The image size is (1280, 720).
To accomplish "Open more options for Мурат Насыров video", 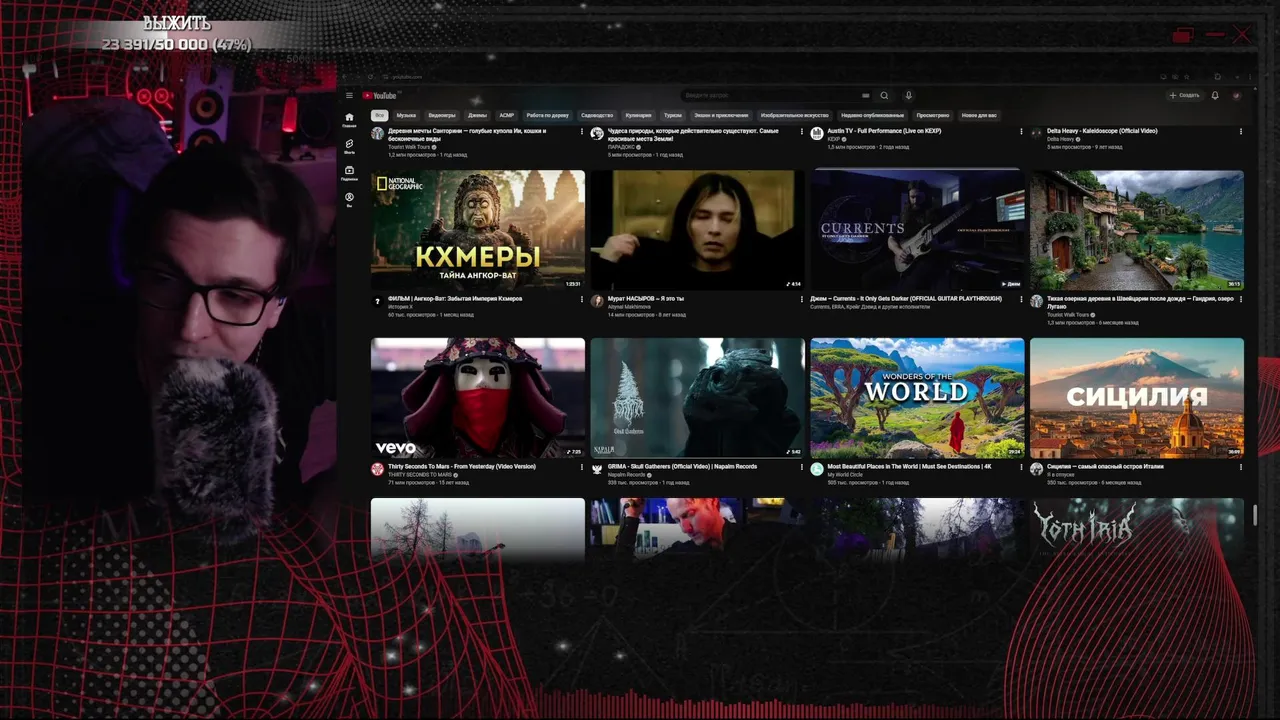I will (801, 299).
